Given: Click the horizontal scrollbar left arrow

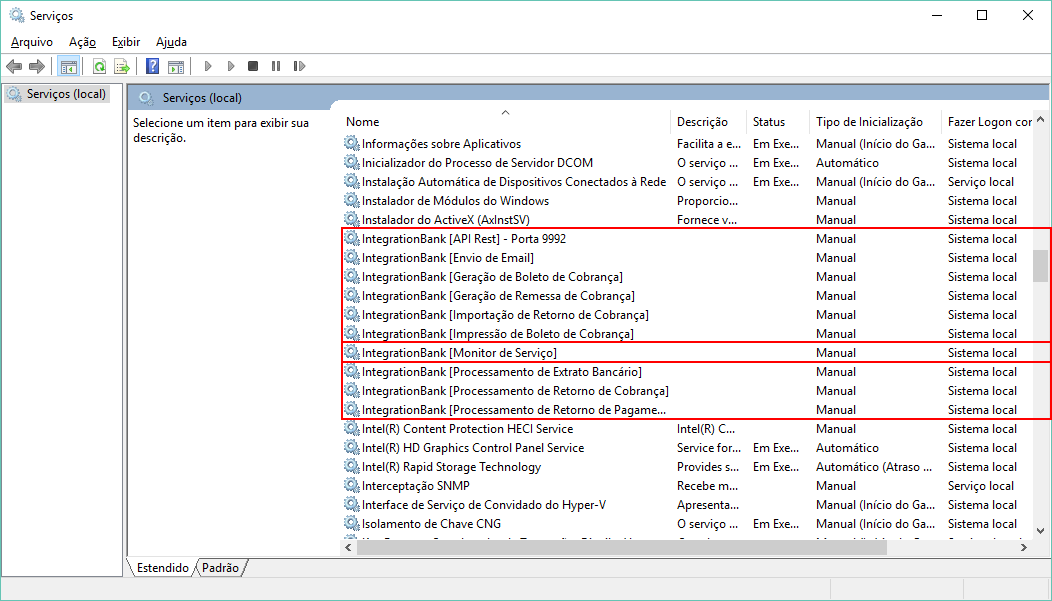Looking at the screenshot, I should point(348,547).
